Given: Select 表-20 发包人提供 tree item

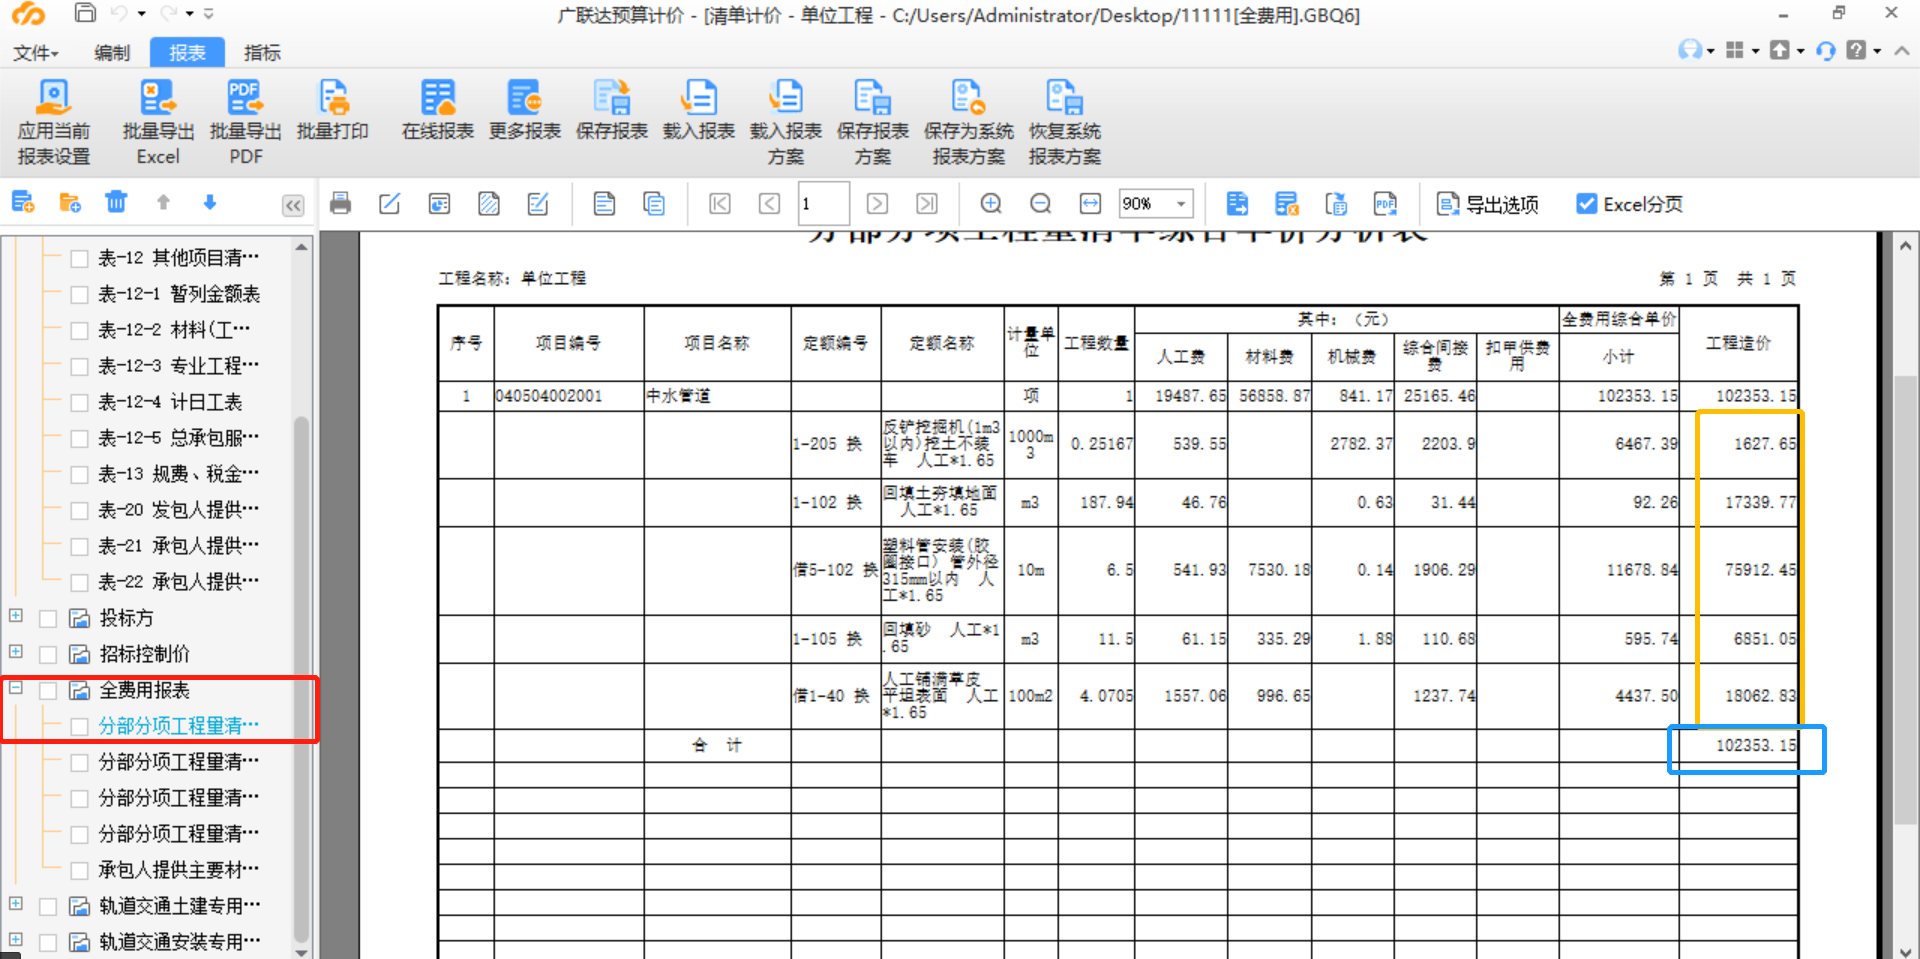Looking at the screenshot, I should [178, 510].
